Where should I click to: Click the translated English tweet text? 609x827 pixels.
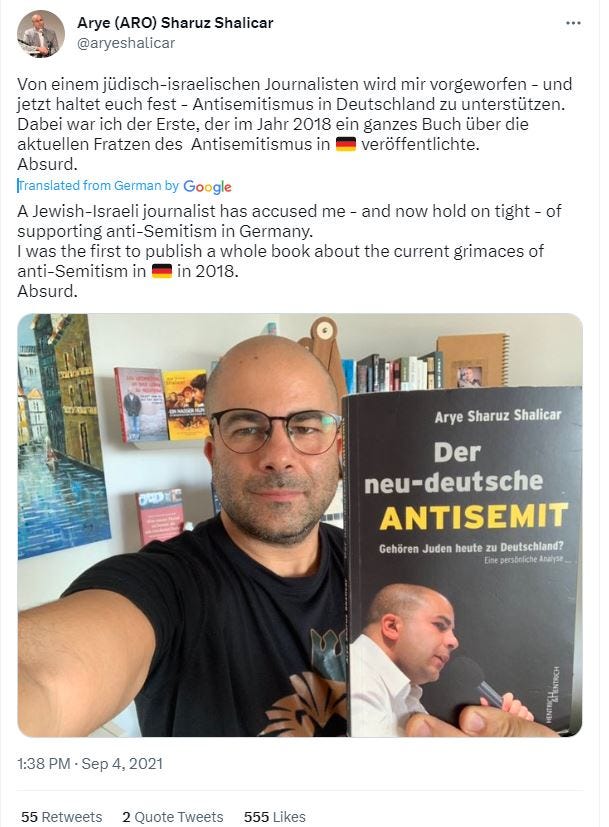coord(289,251)
